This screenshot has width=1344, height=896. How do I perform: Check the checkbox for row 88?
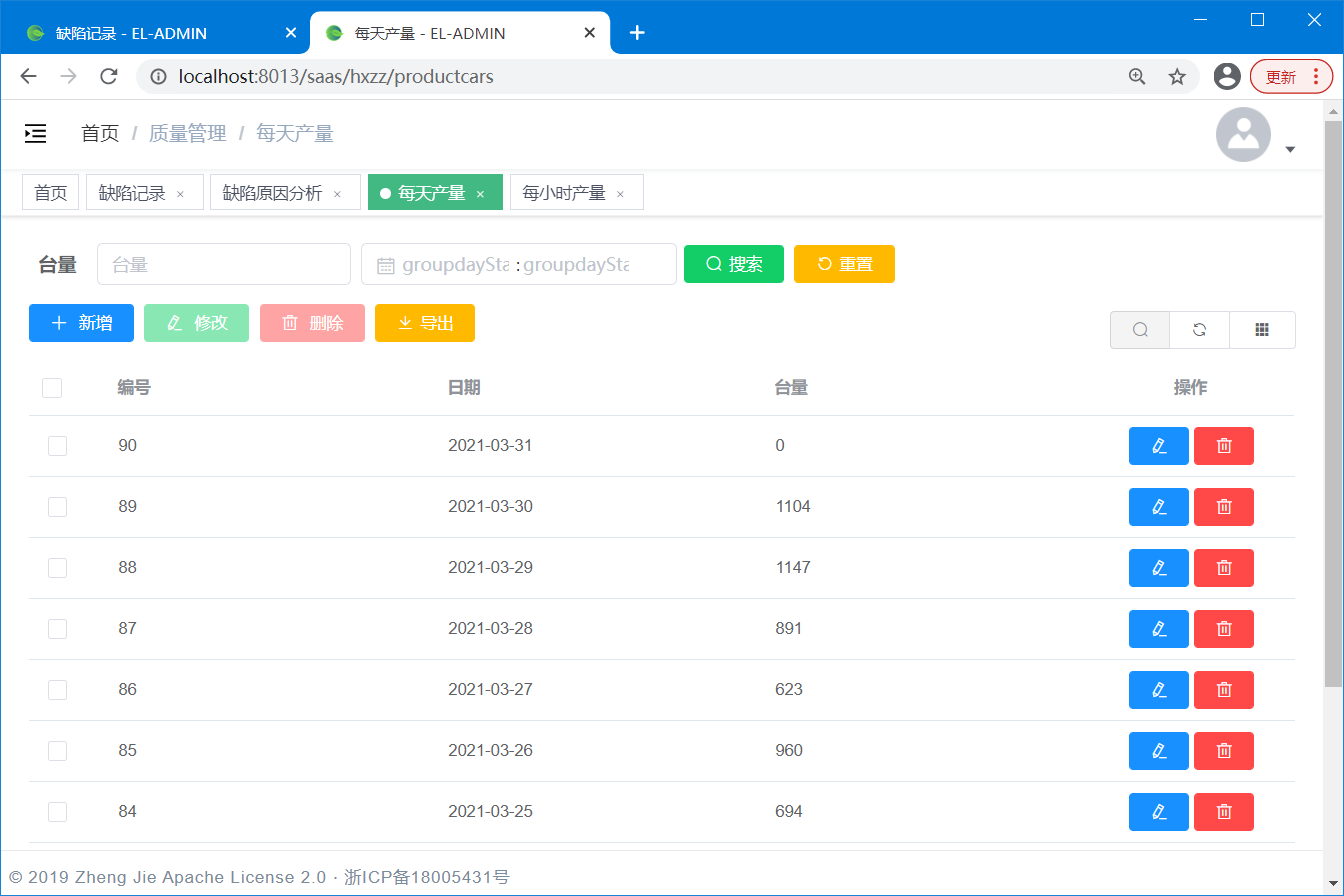[58, 568]
